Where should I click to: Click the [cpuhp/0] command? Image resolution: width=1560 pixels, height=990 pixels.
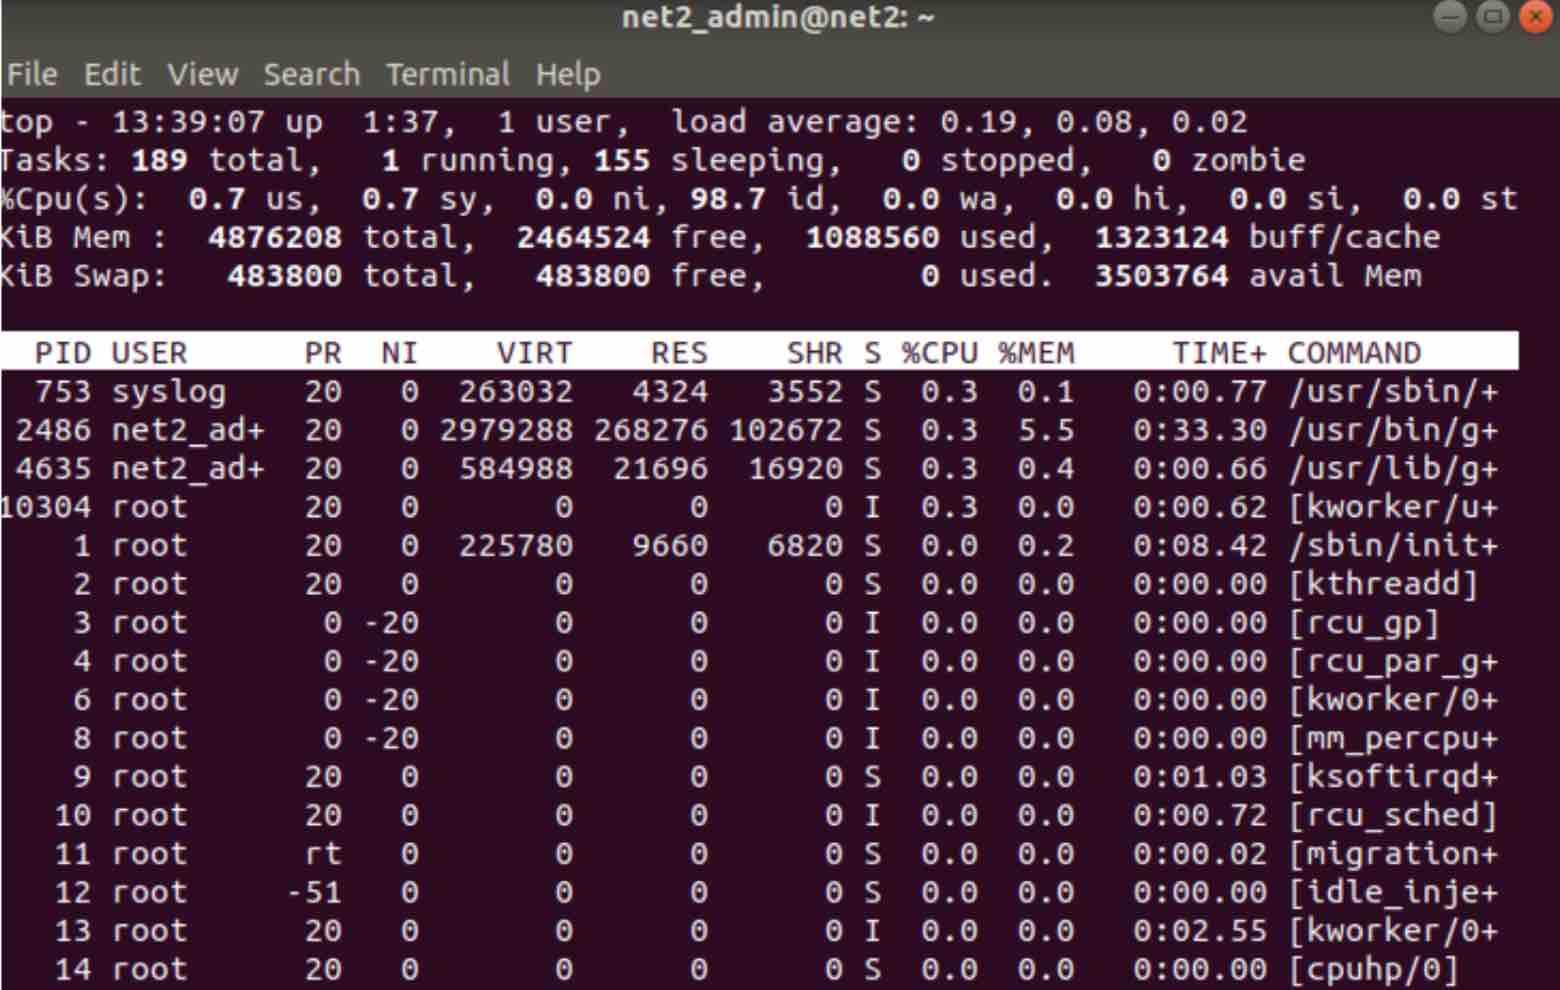tap(1374, 970)
